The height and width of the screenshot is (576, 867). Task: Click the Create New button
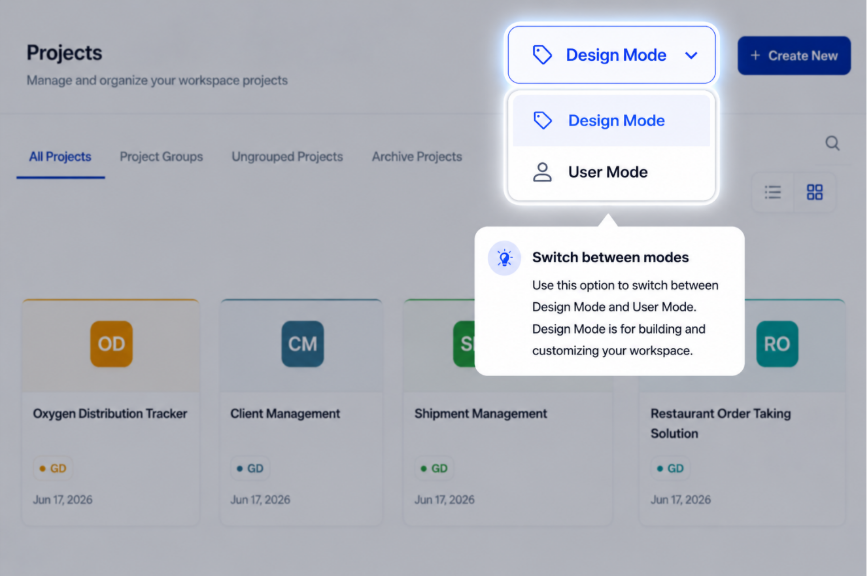pyautogui.click(x=794, y=55)
